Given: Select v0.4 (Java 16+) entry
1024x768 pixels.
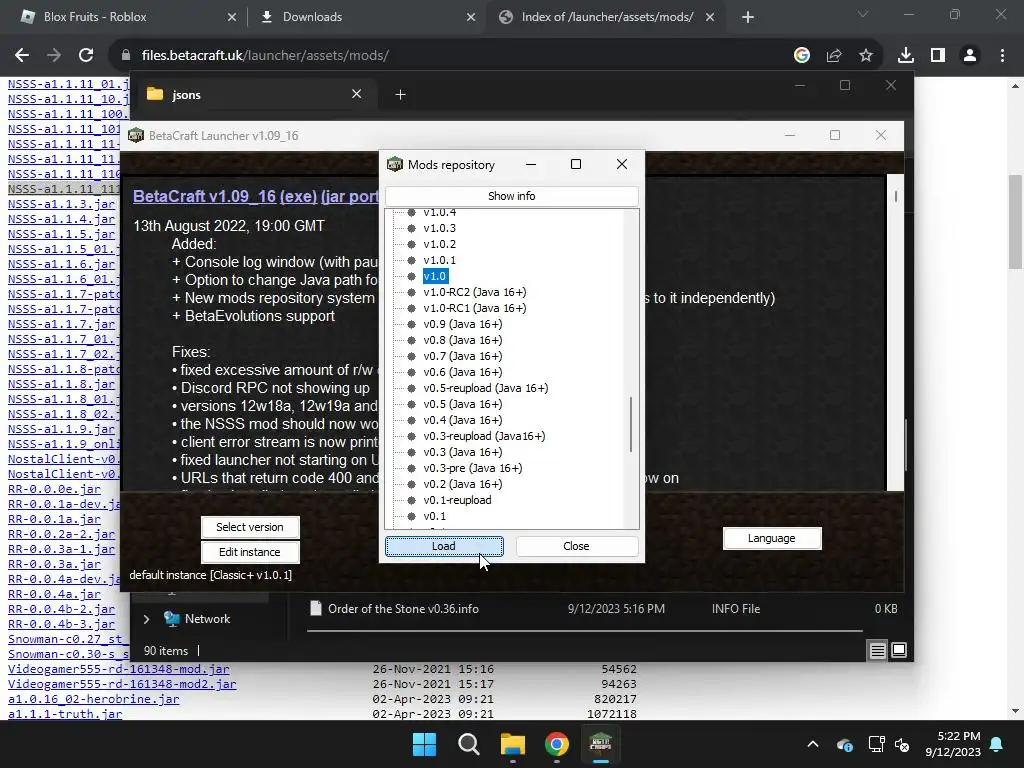Looking at the screenshot, I should click(463, 420).
